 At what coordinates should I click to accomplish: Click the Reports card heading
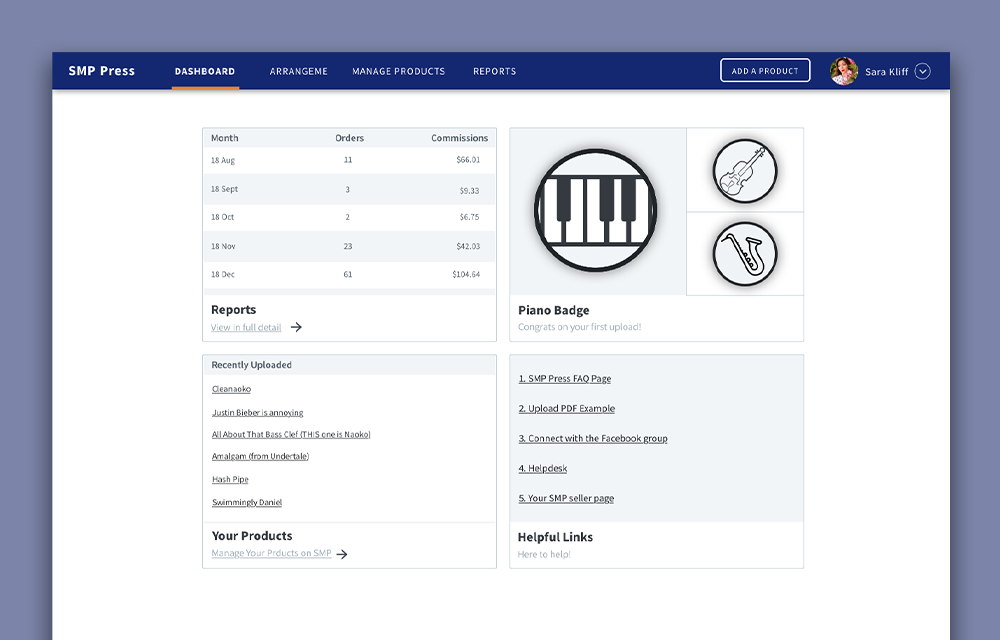233,310
